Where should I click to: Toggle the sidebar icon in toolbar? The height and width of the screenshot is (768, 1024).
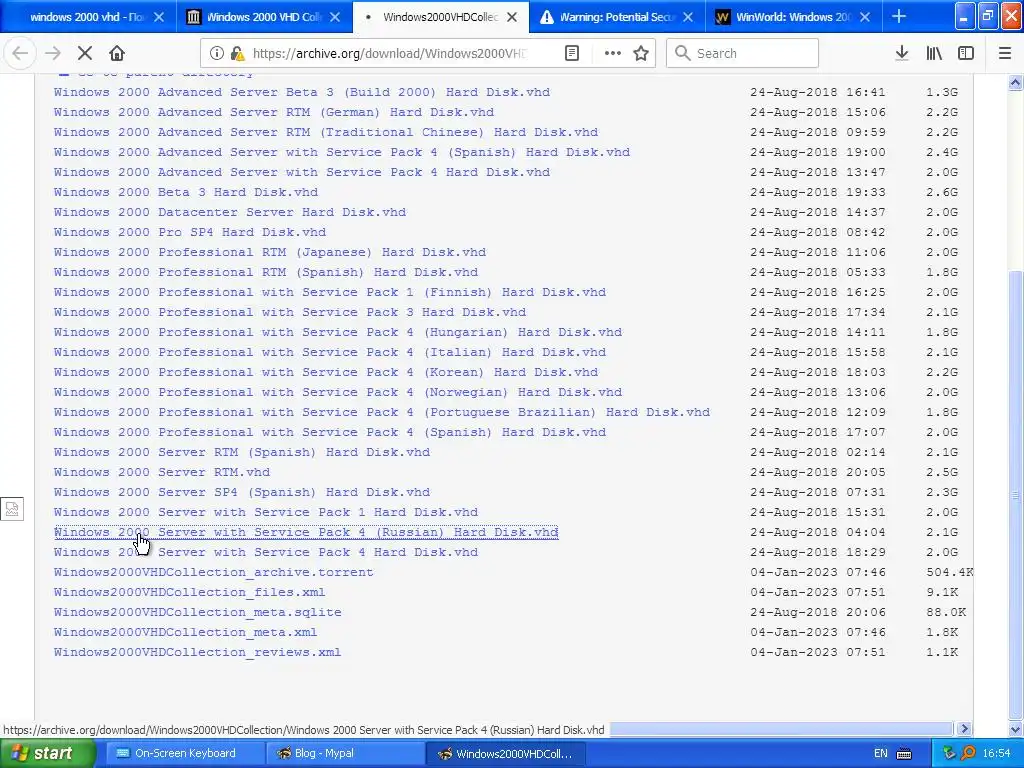[966, 53]
